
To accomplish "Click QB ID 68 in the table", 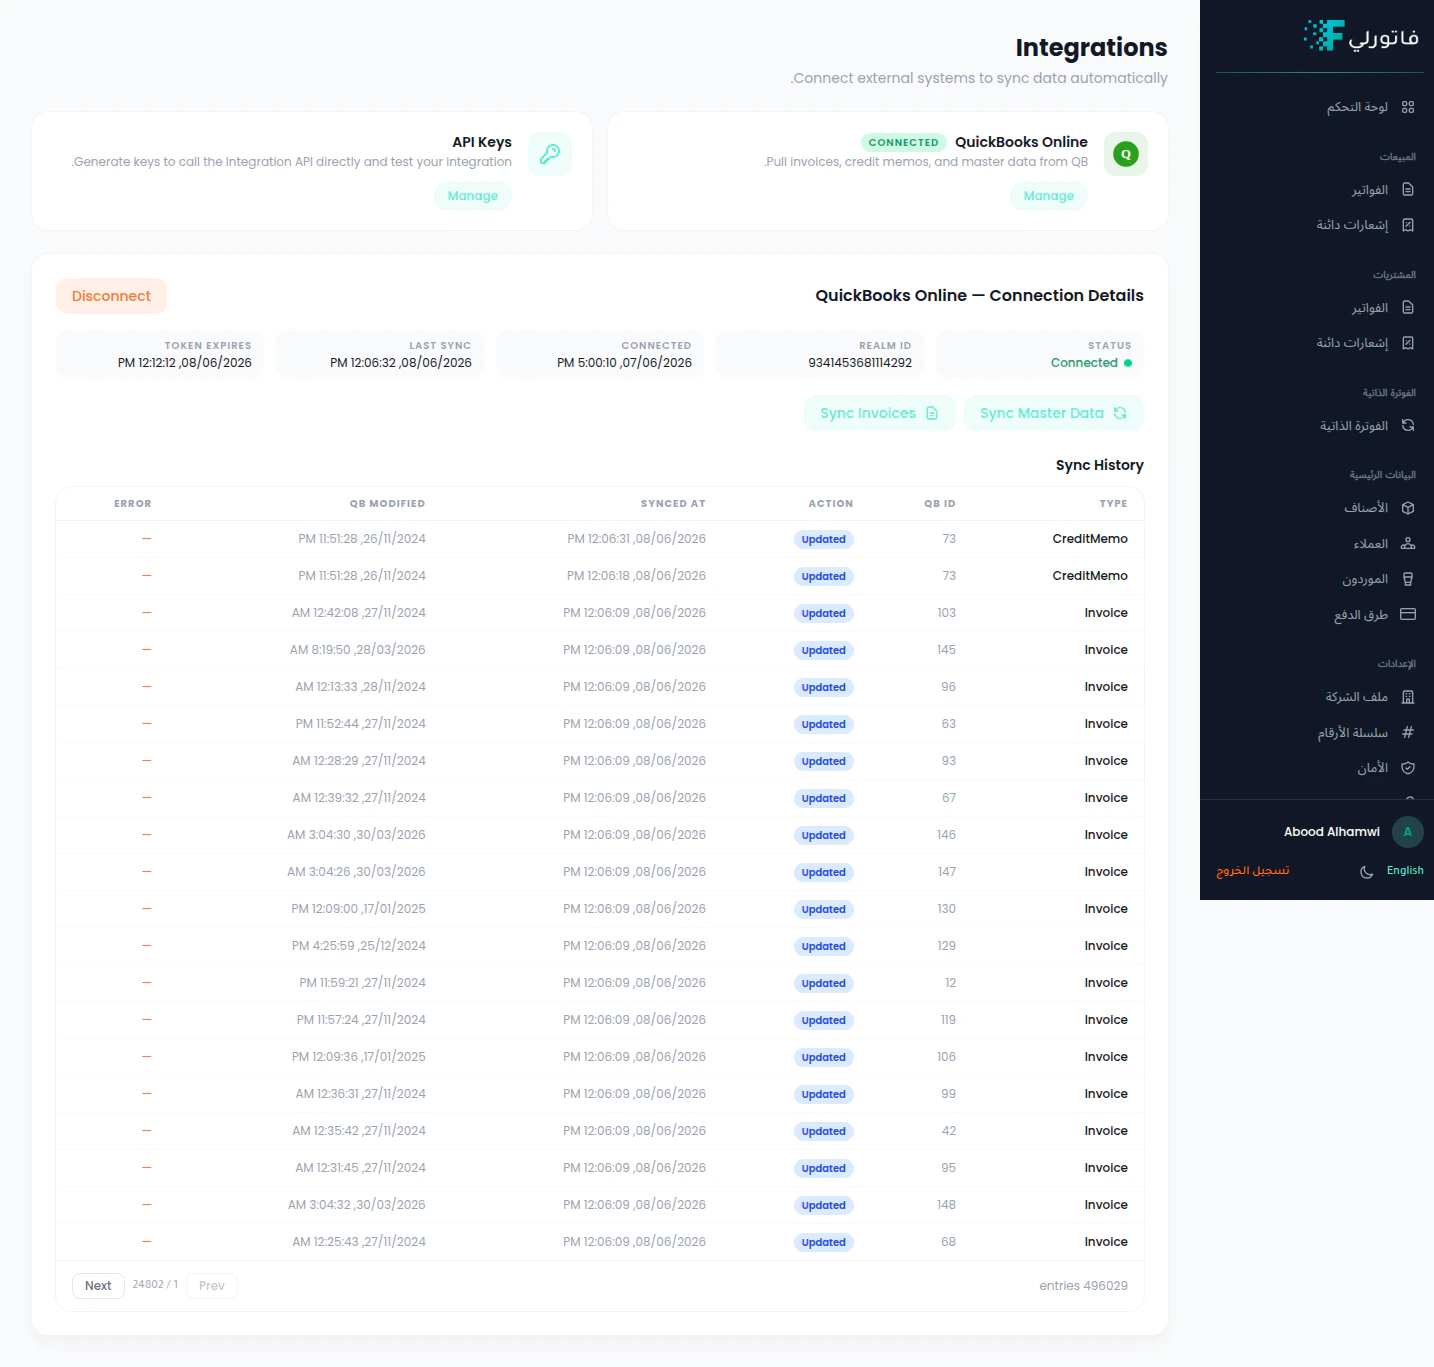I will 949,1242.
